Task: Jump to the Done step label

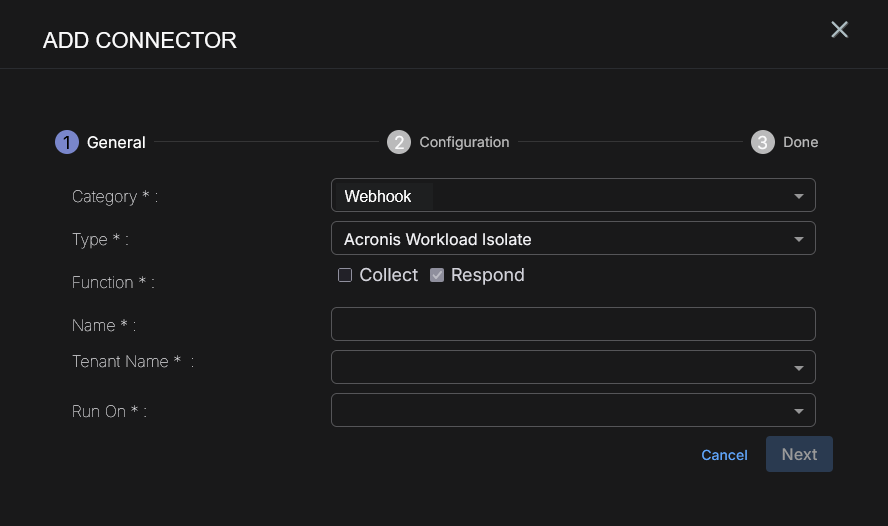Action: point(800,142)
